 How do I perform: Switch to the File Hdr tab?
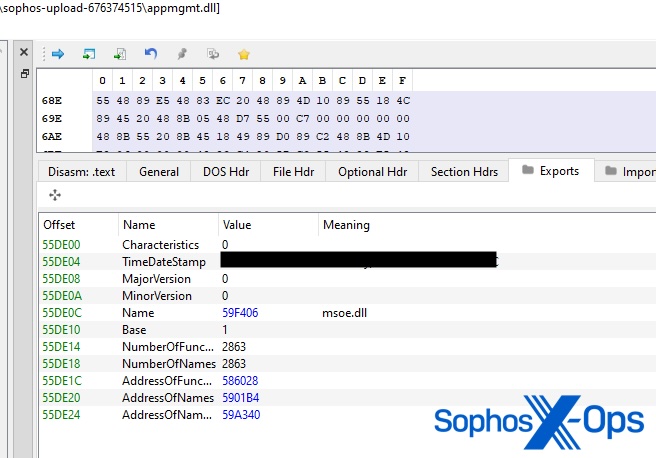coord(294,171)
